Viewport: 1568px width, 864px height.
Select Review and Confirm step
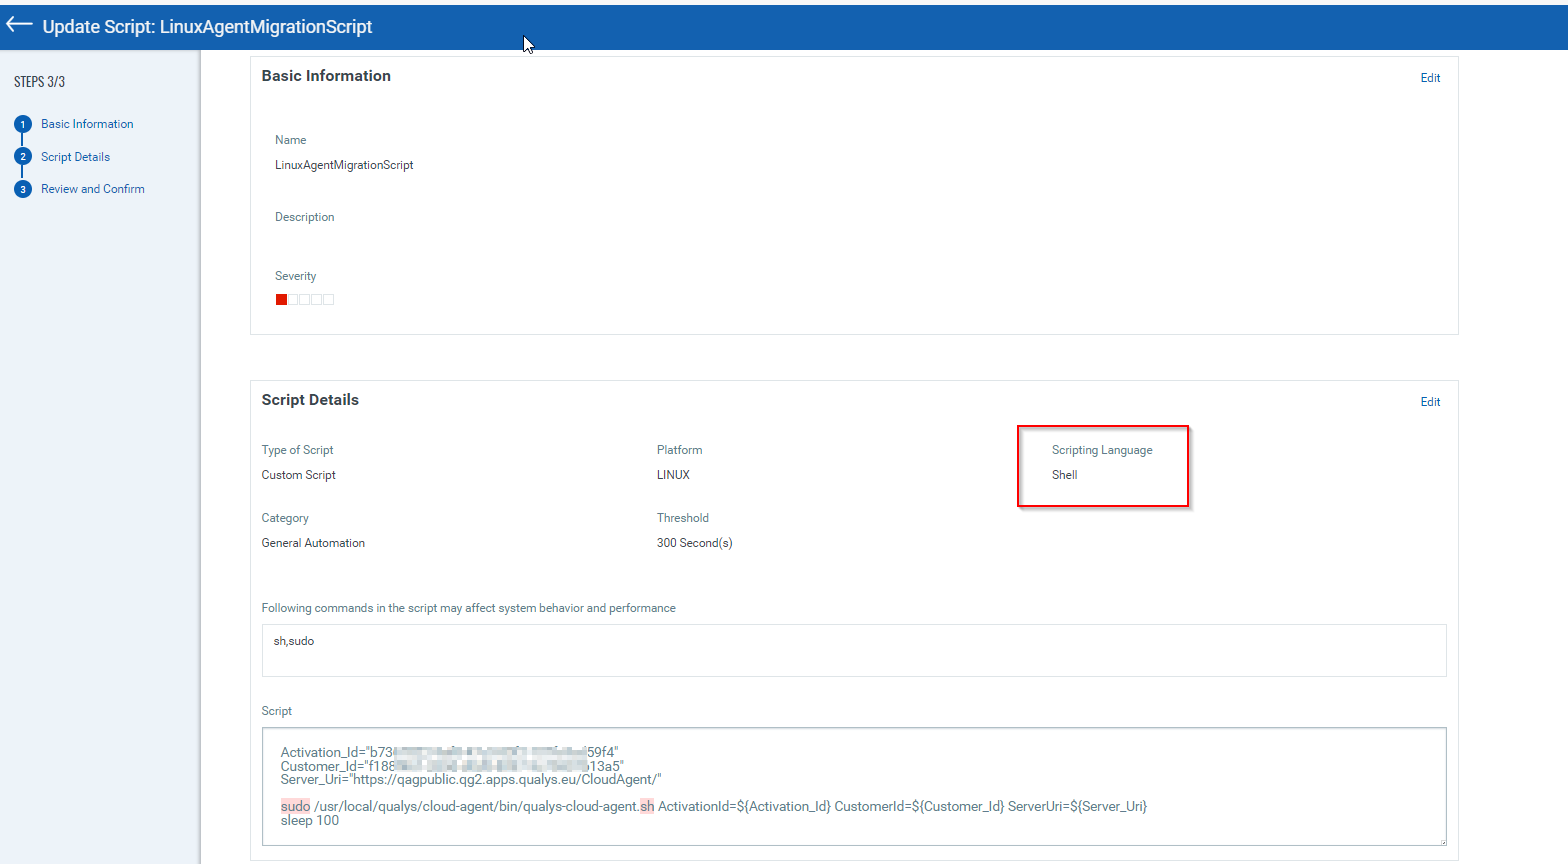92,189
